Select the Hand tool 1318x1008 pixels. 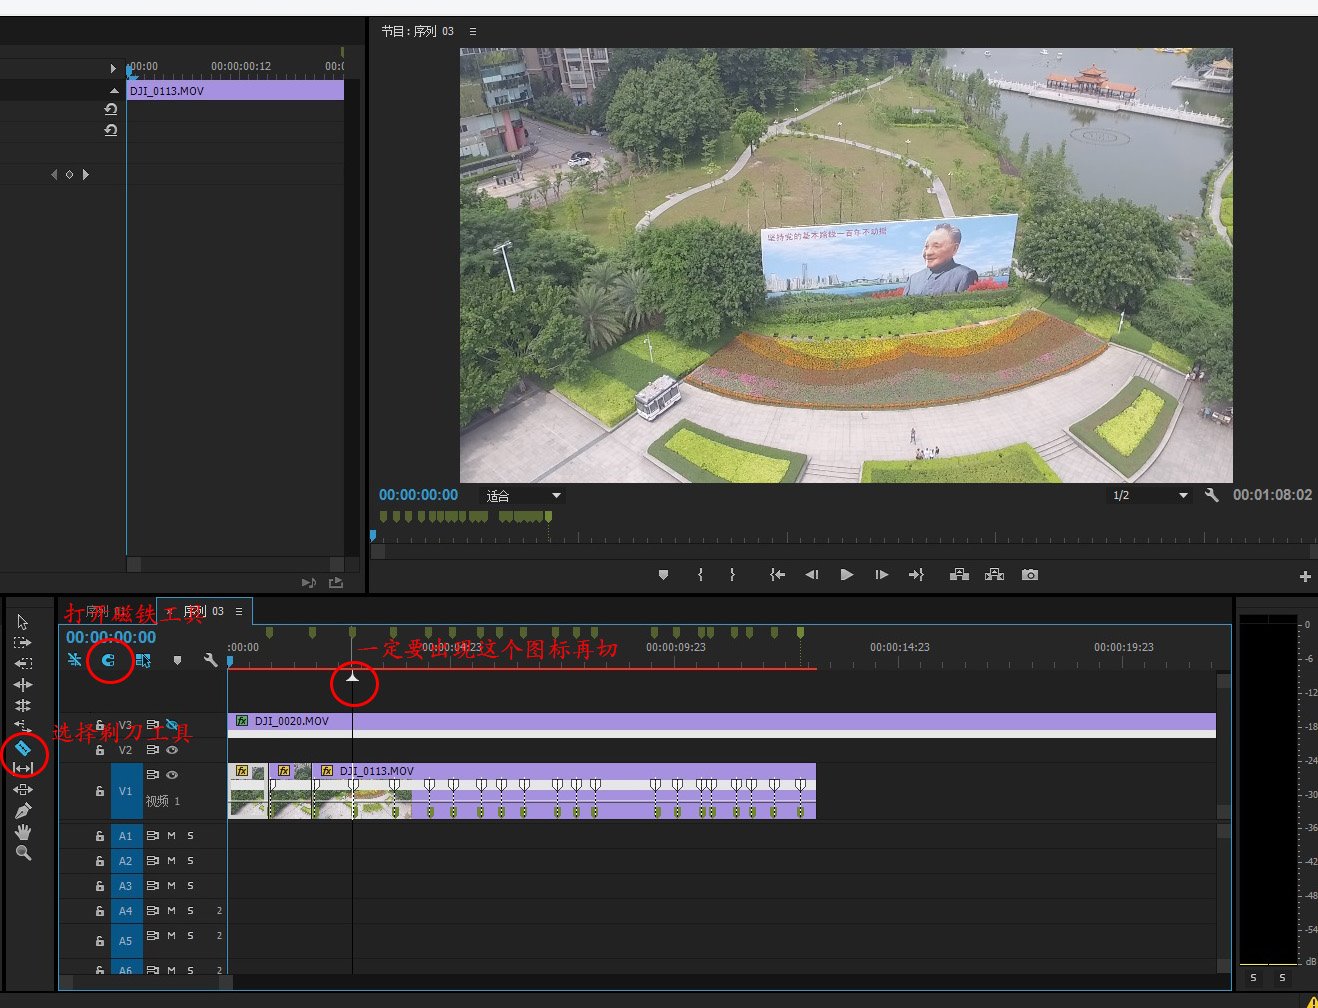pos(23,832)
